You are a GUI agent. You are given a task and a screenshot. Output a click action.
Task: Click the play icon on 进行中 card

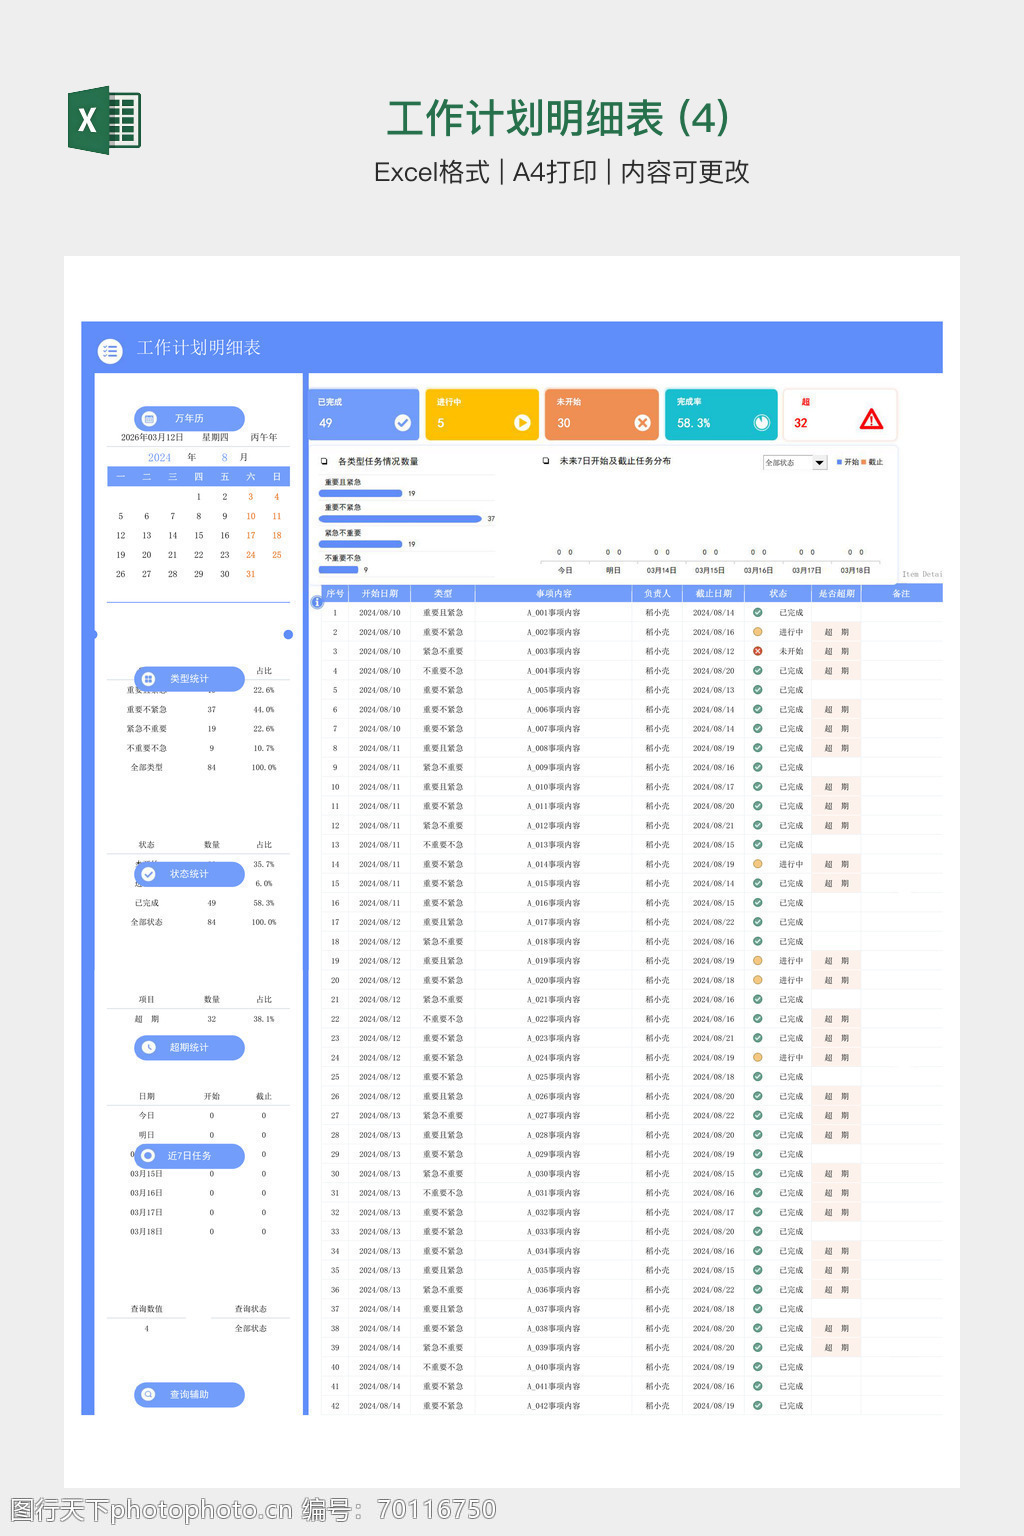[522, 423]
